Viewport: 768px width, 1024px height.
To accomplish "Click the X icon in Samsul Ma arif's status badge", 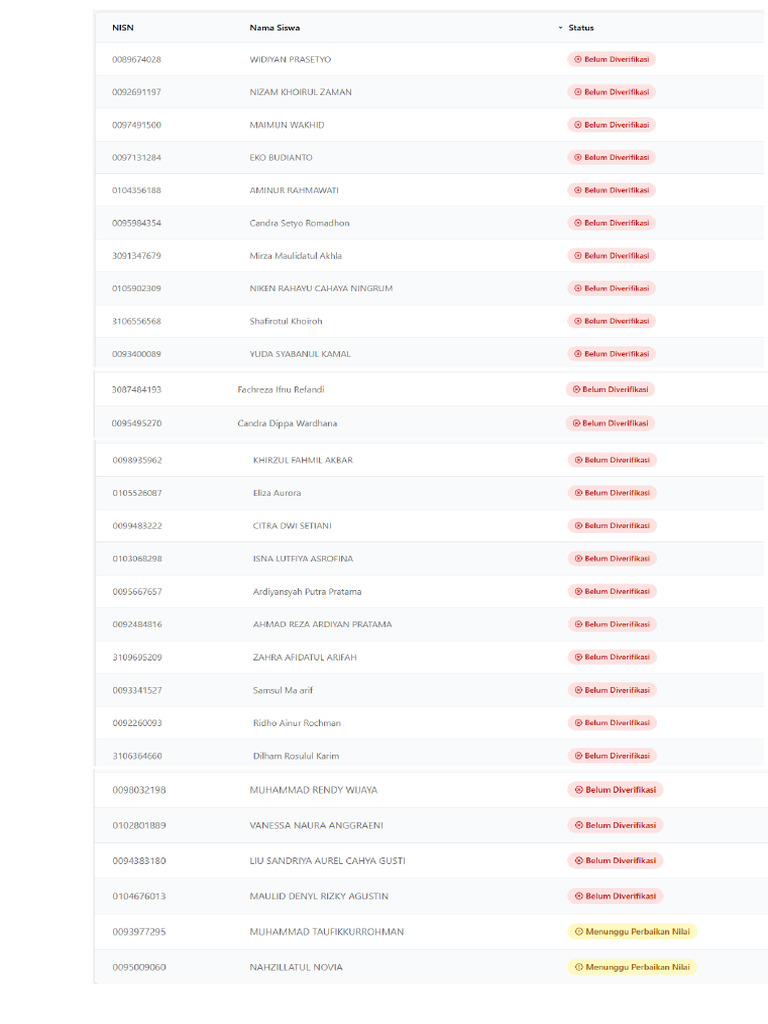I will pyautogui.click(x=577, y=691).
